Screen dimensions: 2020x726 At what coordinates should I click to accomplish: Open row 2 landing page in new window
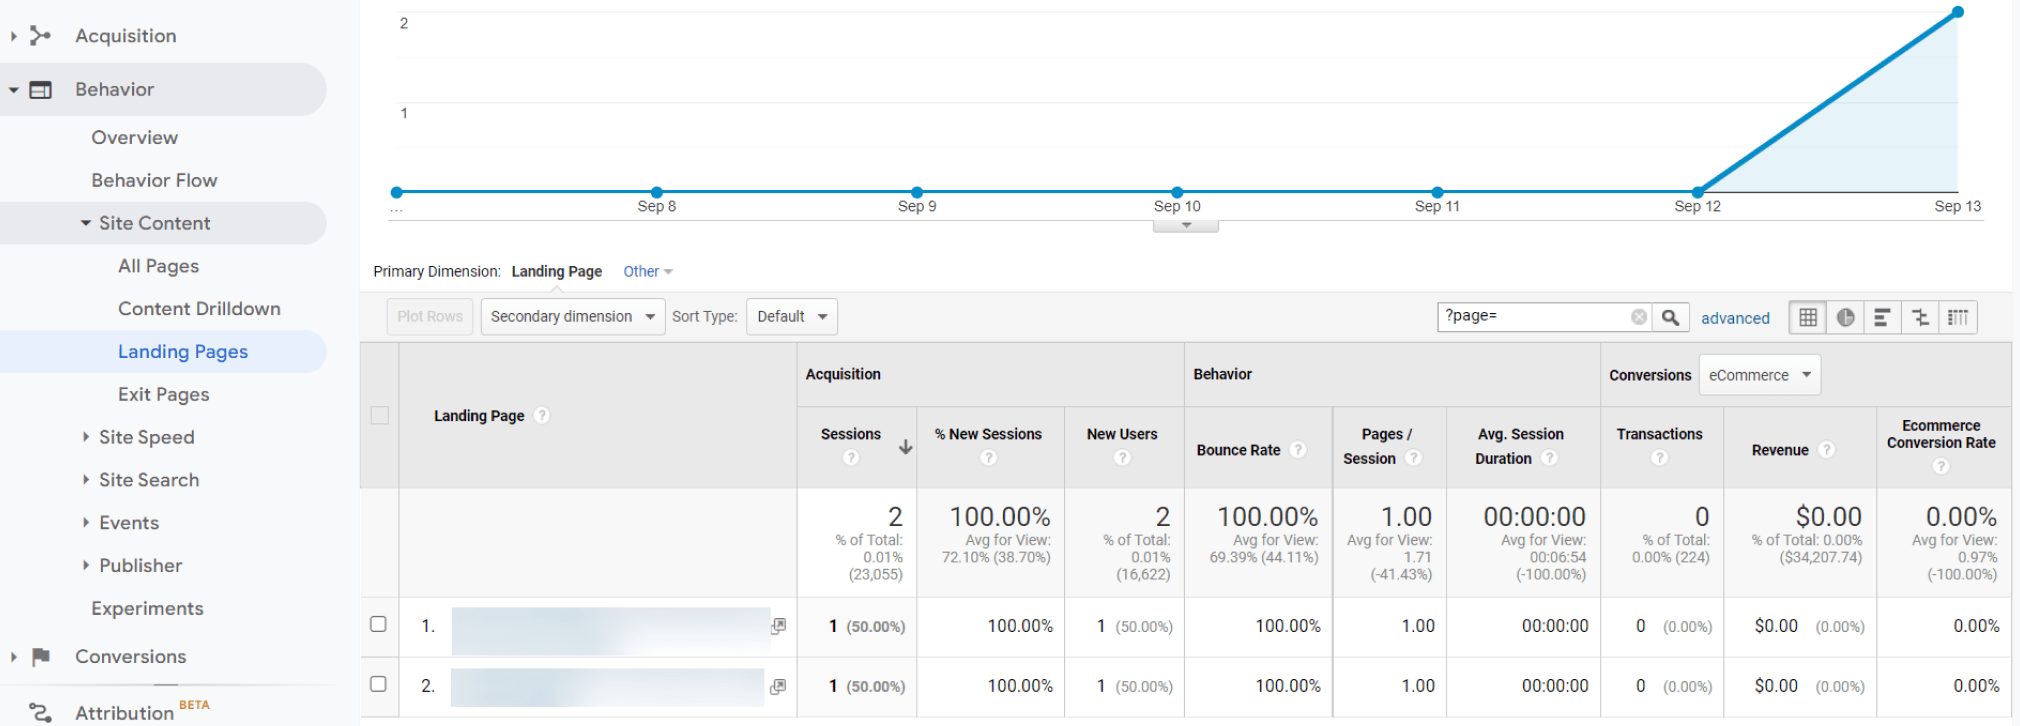778,686
